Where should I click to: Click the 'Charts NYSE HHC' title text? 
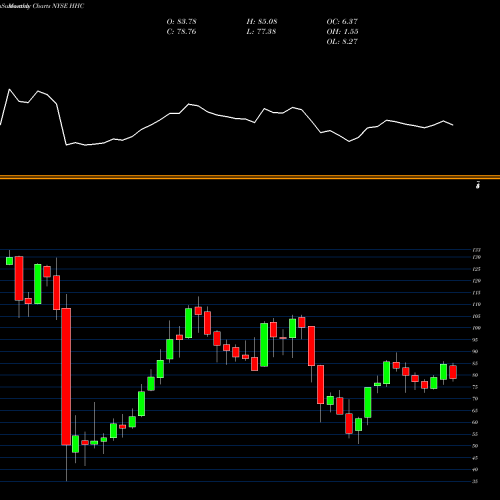[x=58, y=6]
